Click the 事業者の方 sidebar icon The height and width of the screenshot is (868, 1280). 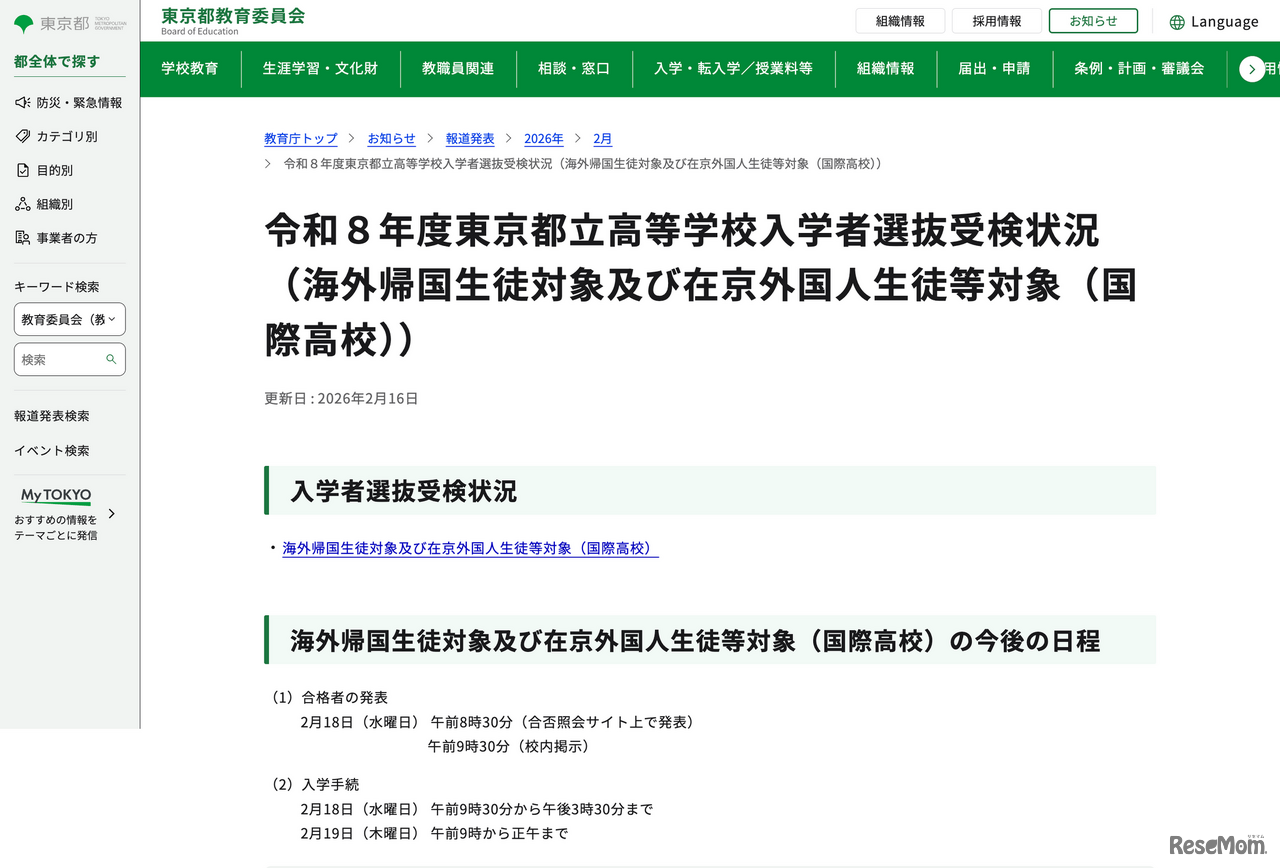coord(22,237)
